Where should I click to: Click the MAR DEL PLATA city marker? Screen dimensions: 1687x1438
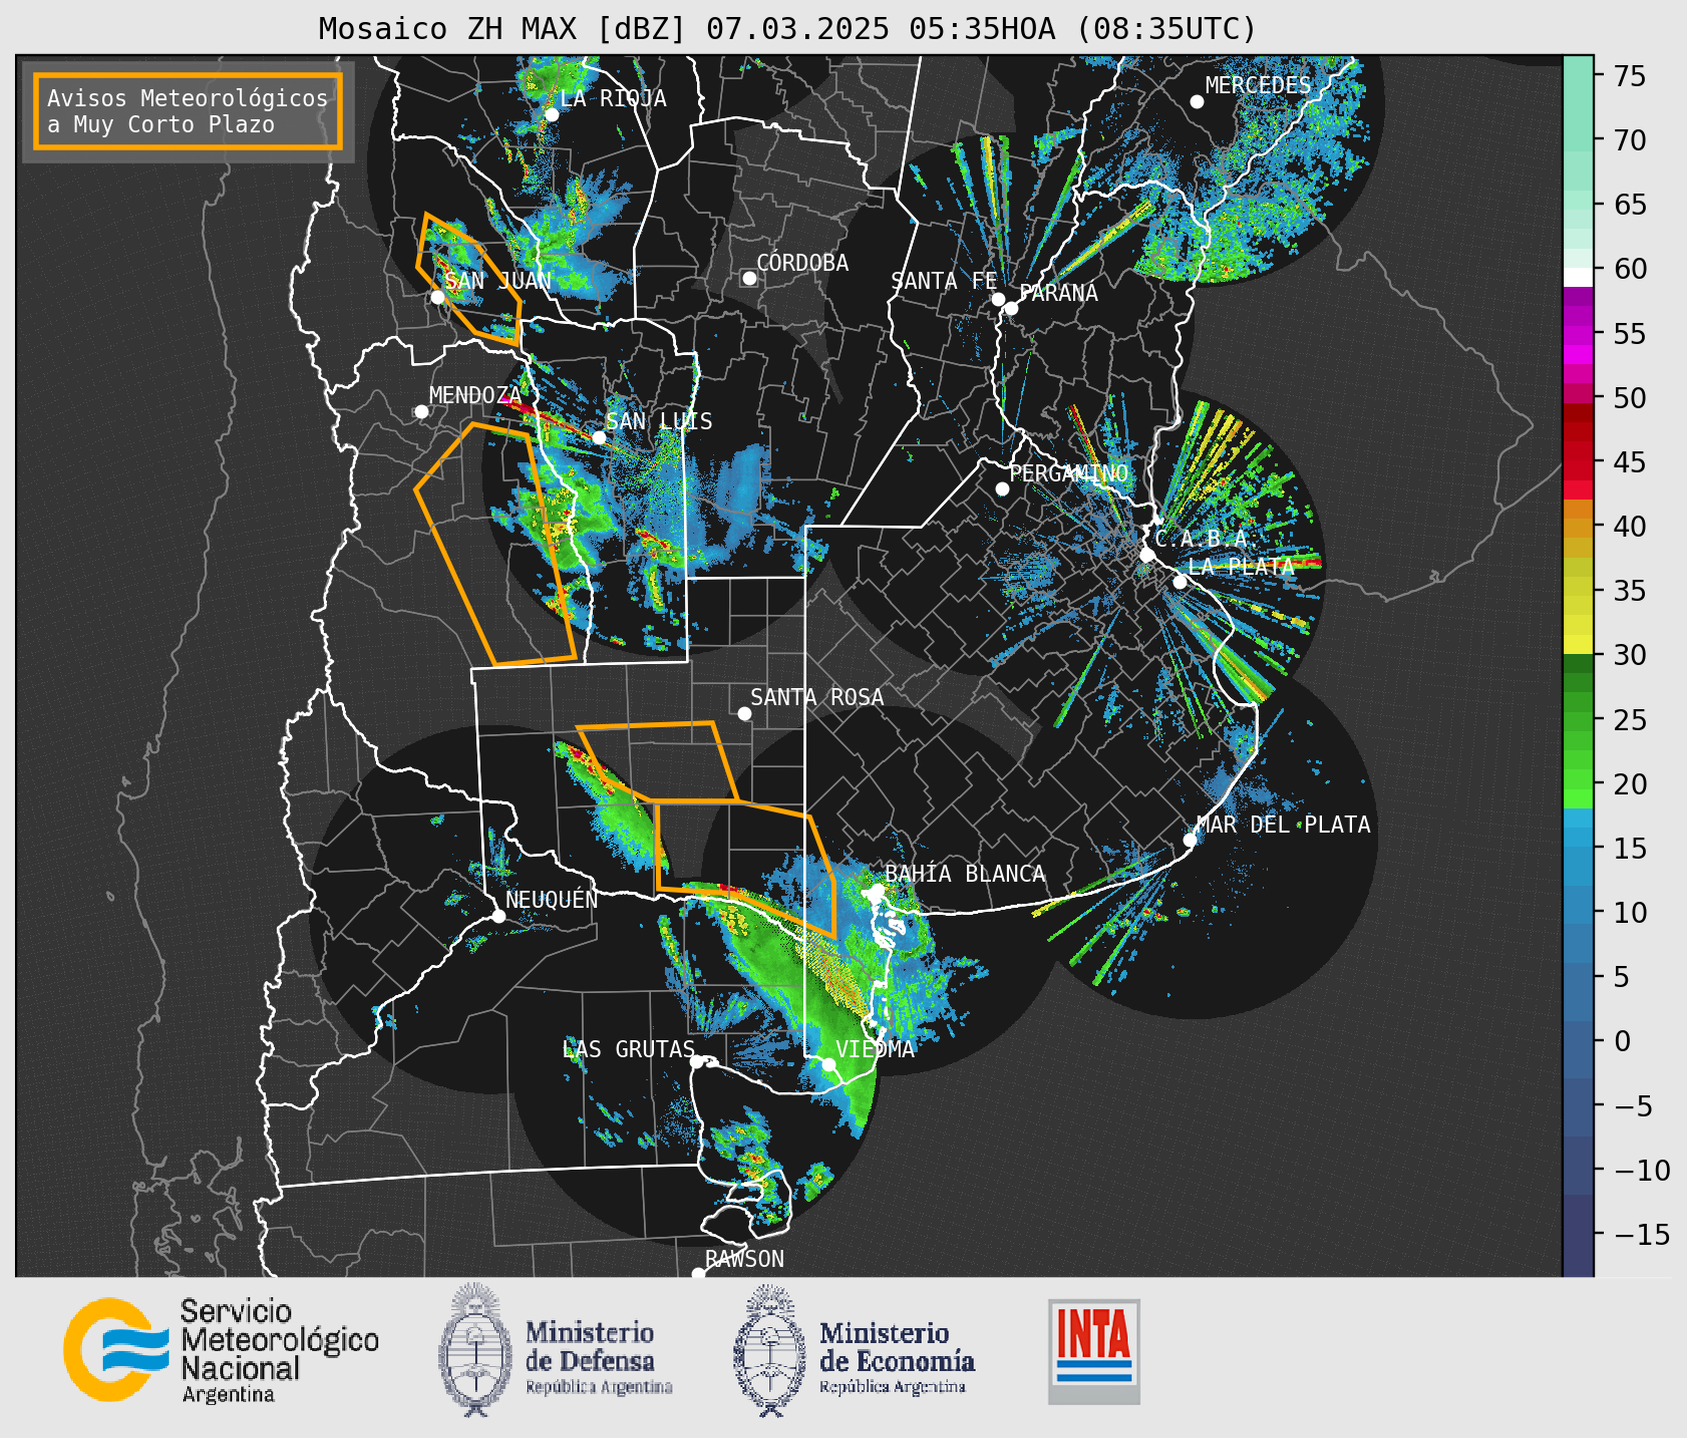(x=1190, y=840)
